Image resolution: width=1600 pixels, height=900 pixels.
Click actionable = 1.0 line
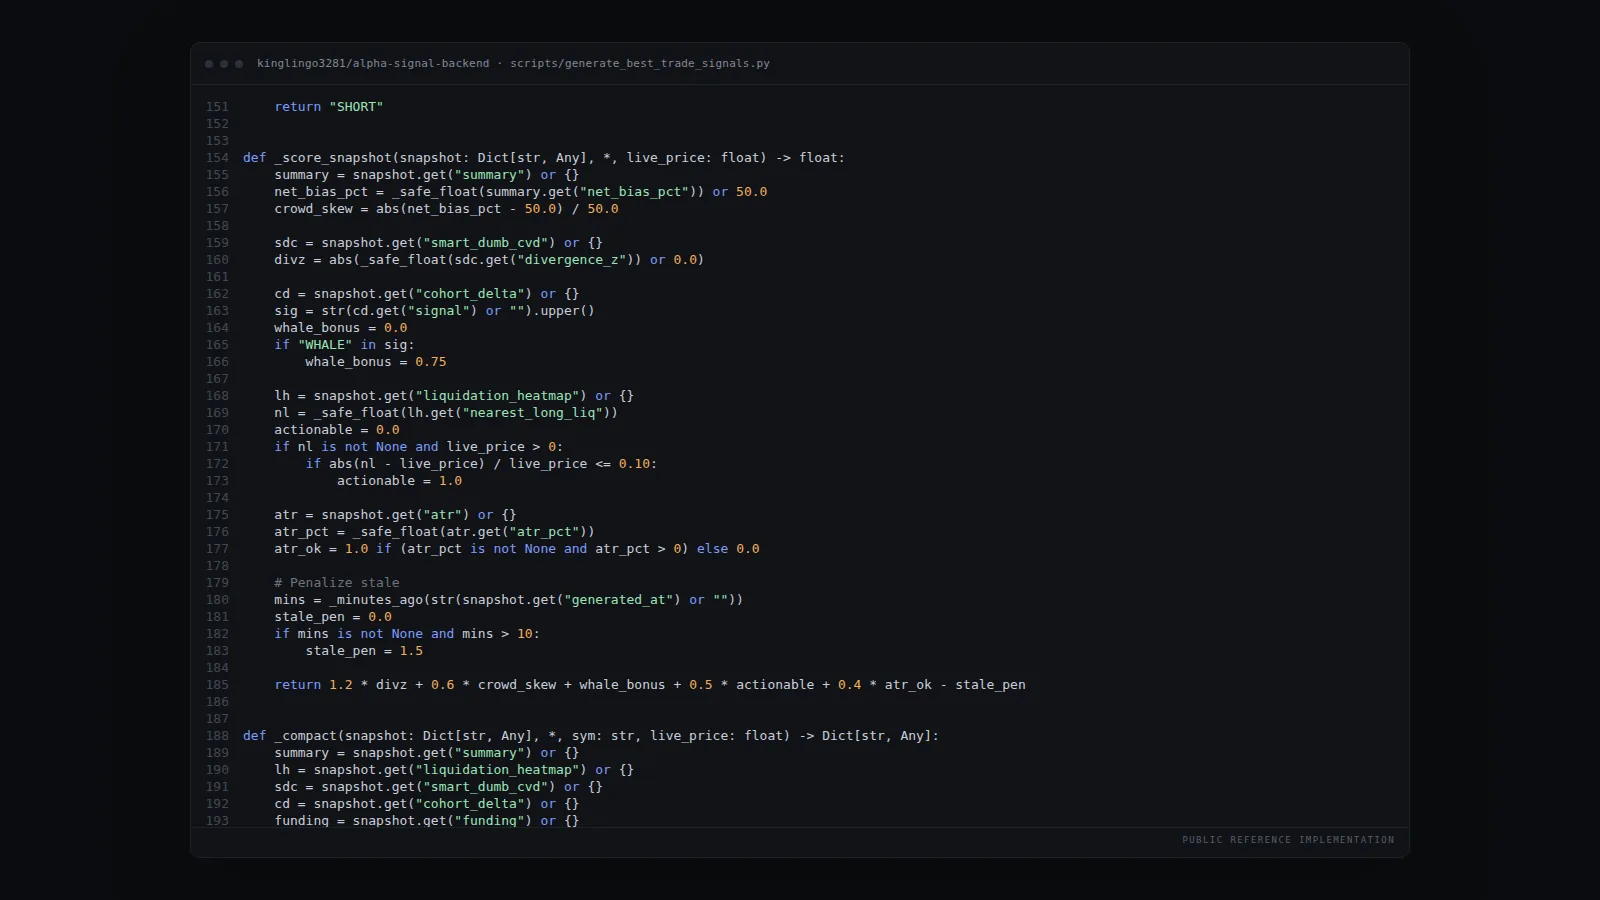[400, 481]
